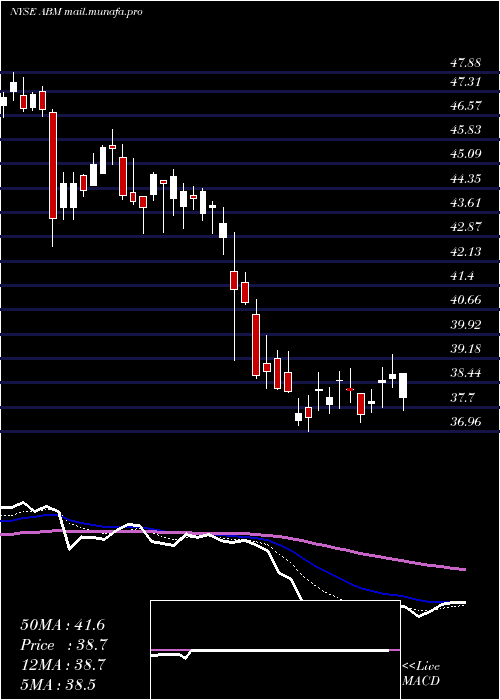This screenshot has width=500, height=700.
Task: Click the 36.96 price axis label
Action: [465, 421]
